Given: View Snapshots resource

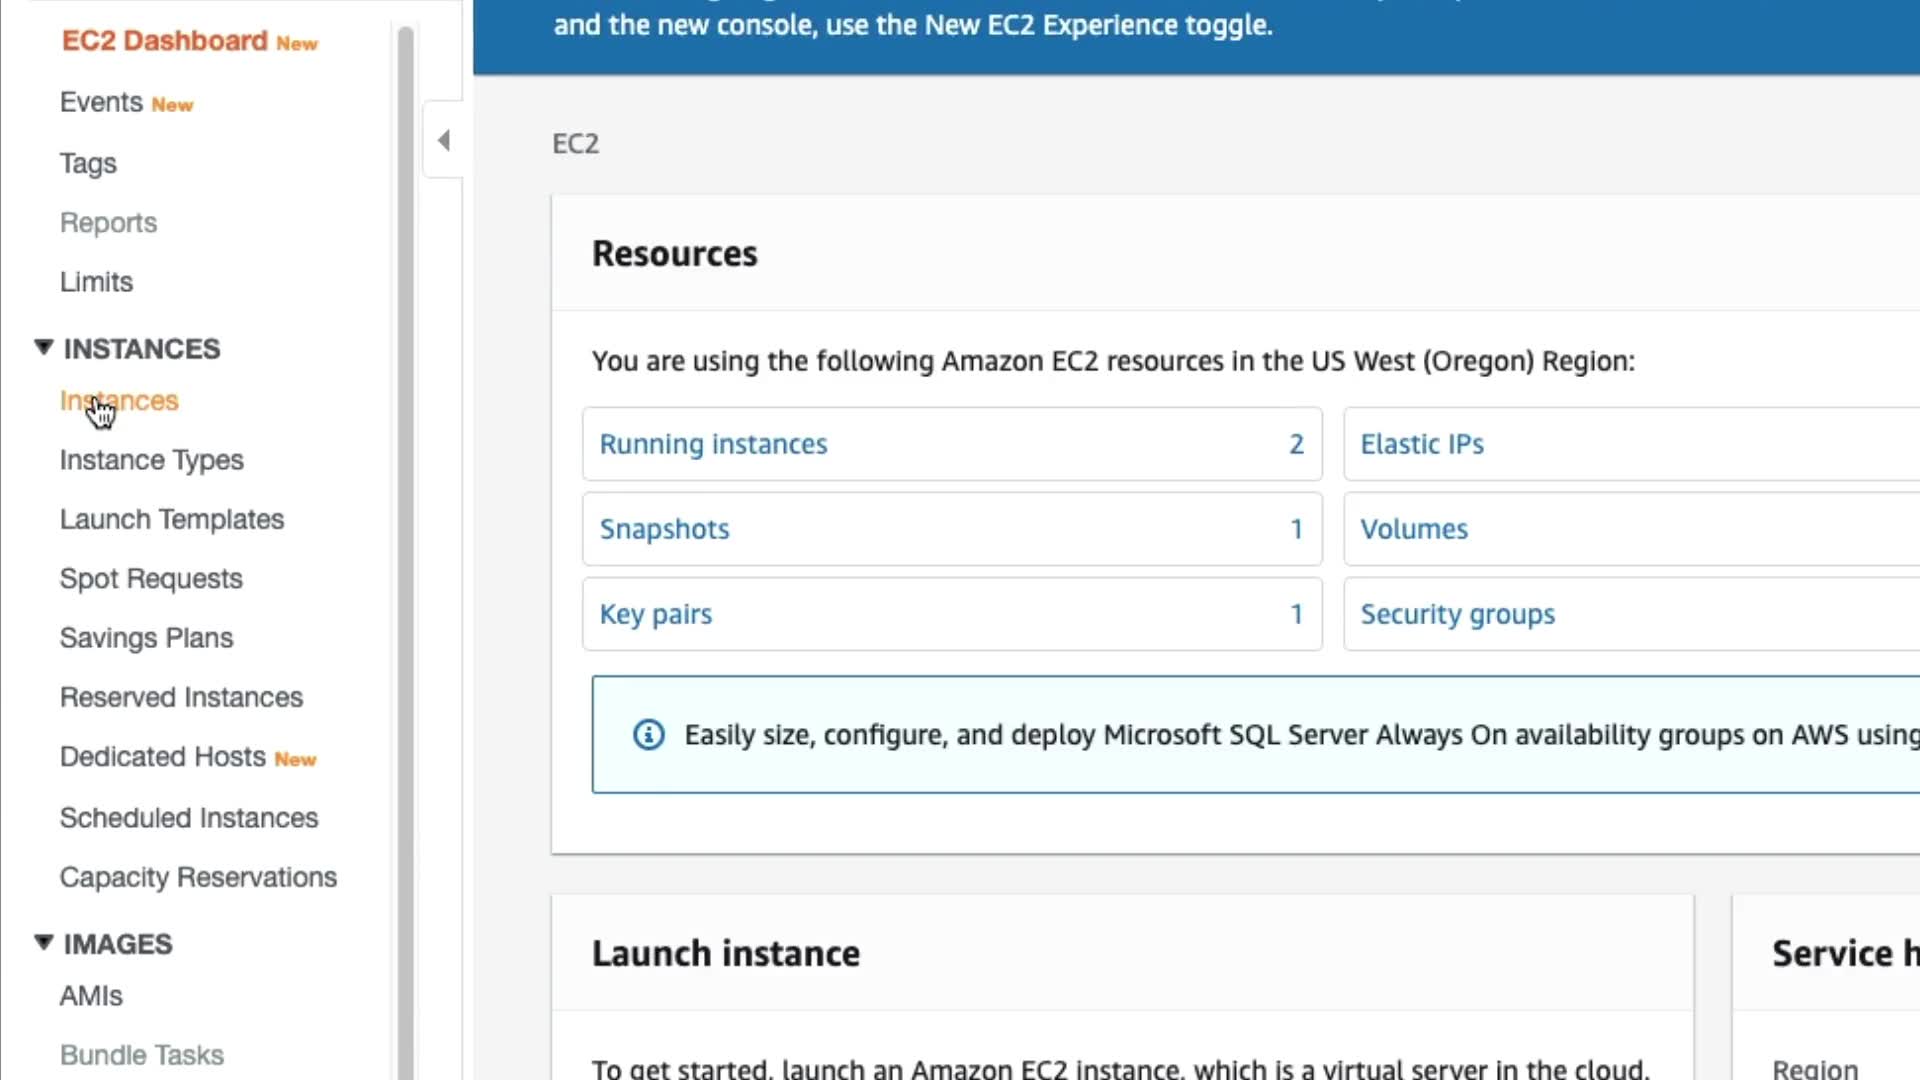Looking at the screenshot, I should [664, 529].
